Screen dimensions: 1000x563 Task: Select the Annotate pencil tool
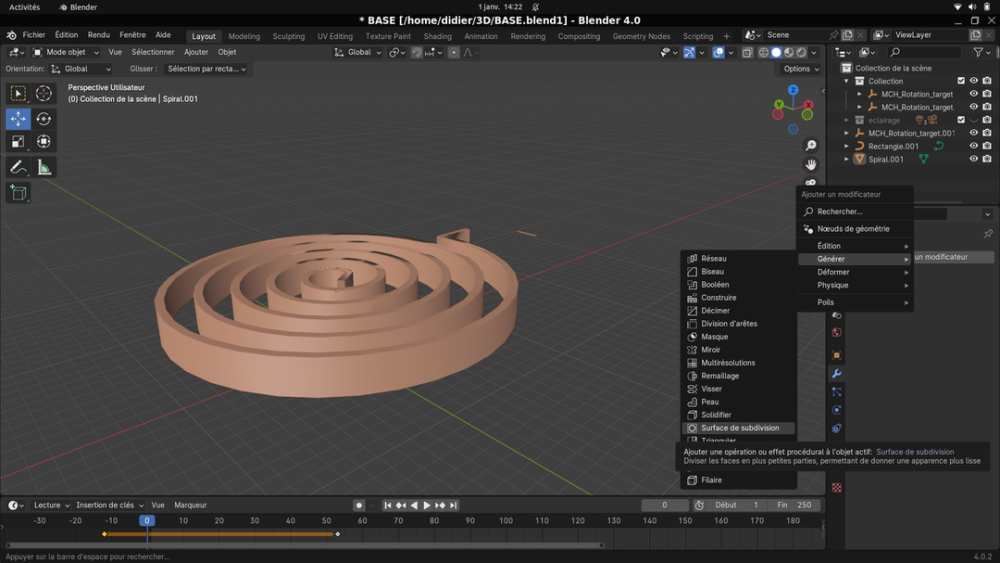[18, 168]
